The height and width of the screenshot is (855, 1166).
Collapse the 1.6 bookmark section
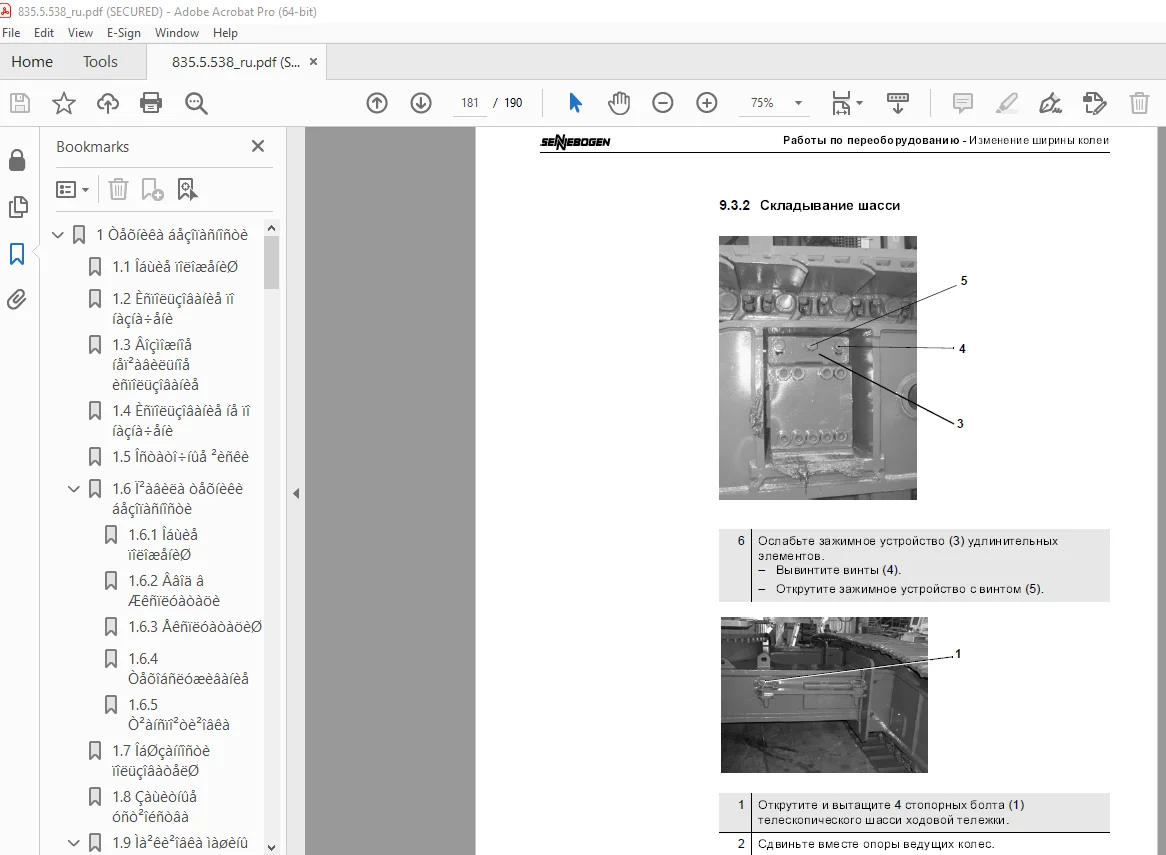74,489
